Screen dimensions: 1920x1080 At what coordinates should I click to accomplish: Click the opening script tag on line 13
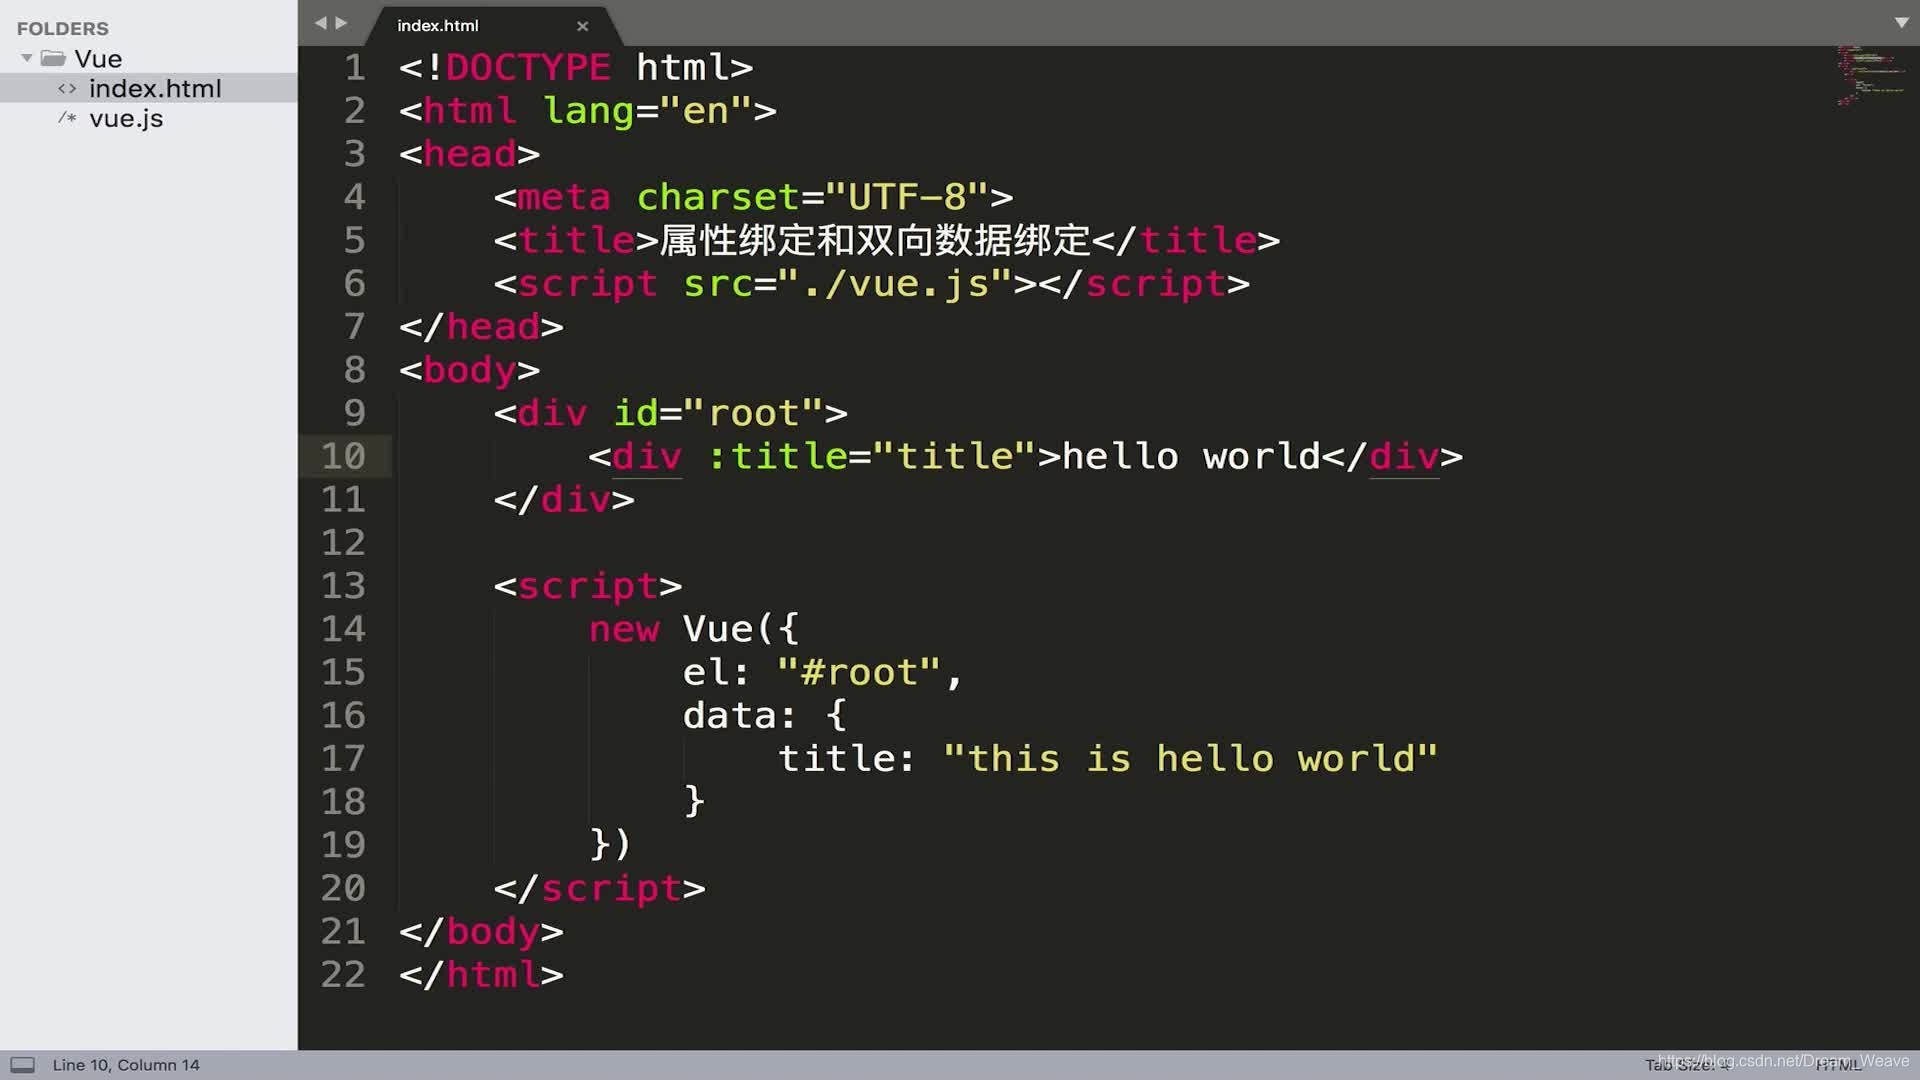coord(588,586)
